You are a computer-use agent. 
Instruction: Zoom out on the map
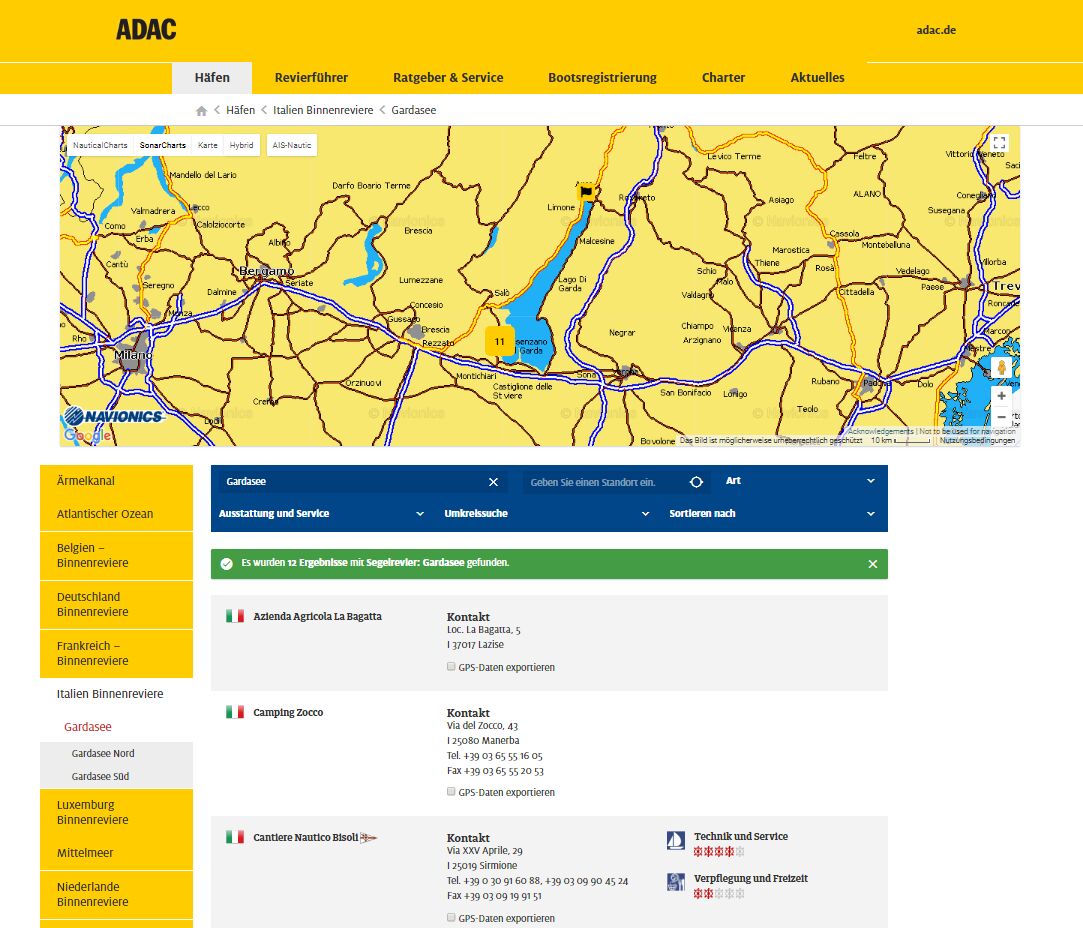point(1001,417)
